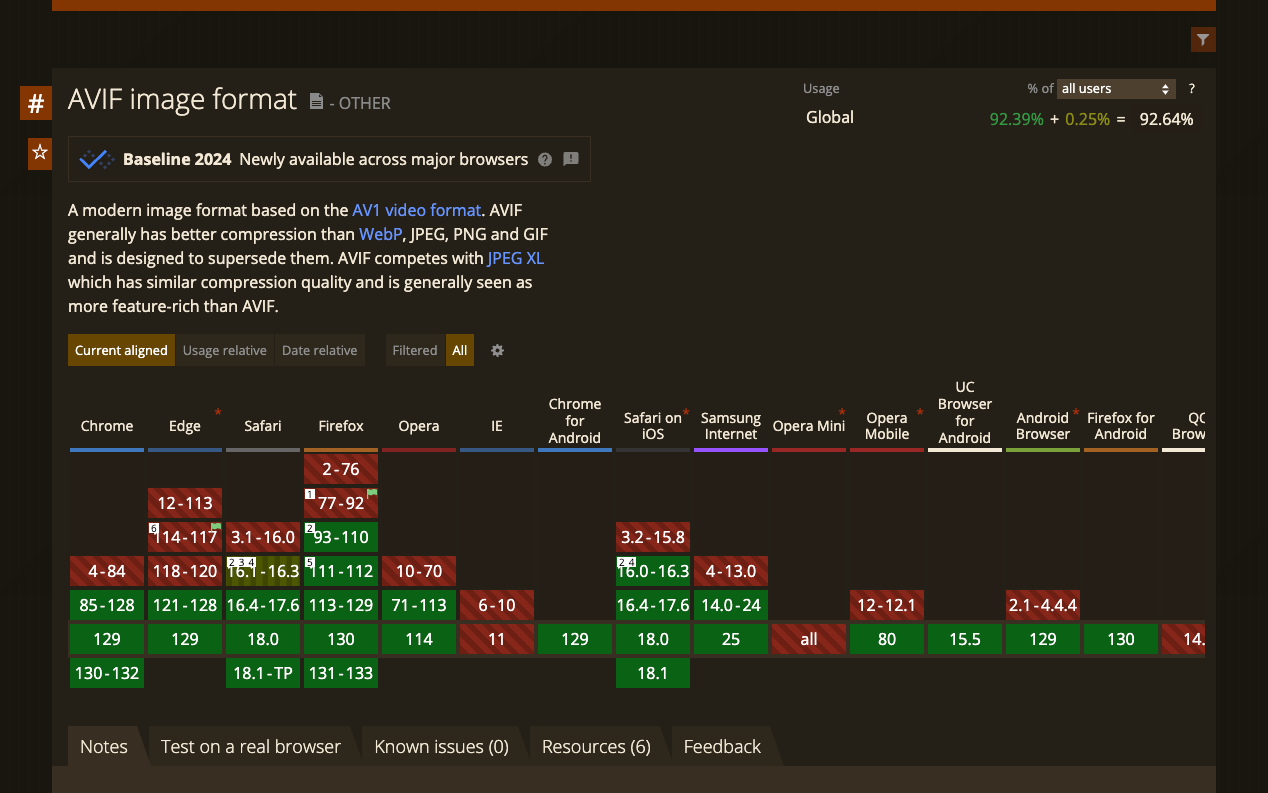Image resolution: width=1268 pixels, height=793 pixels.
Task: Select Android Browser 2.1-4.4.4 cell
Action: 1043,605
